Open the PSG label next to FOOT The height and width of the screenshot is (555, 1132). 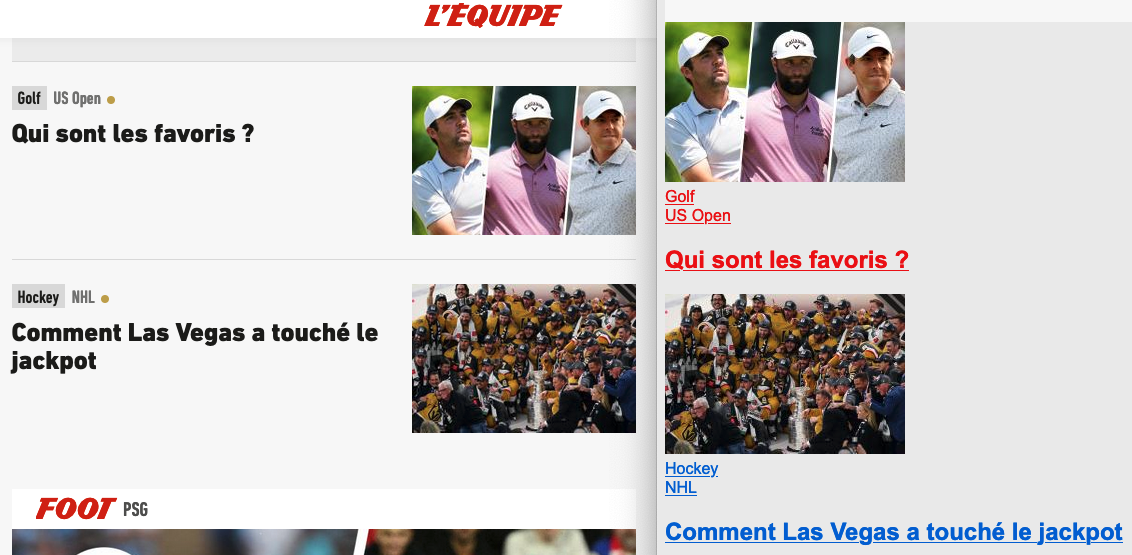tap(135, 510)
